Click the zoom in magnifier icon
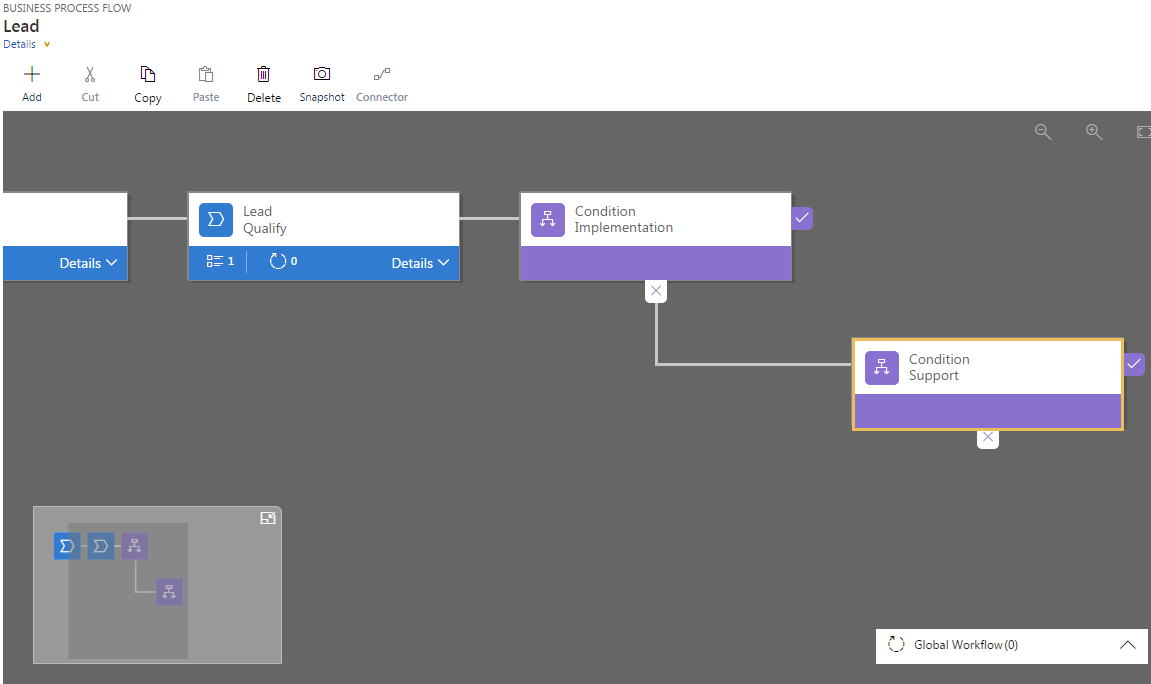This screenshot has width=1151, height=684. coord(1094,132)
